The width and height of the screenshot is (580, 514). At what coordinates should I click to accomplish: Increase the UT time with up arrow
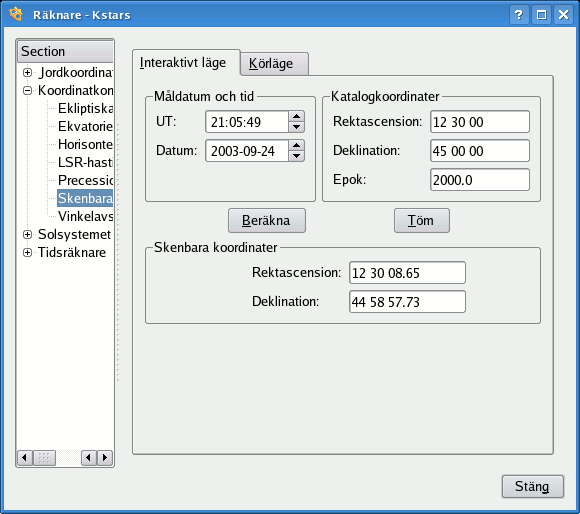(296, 116)
